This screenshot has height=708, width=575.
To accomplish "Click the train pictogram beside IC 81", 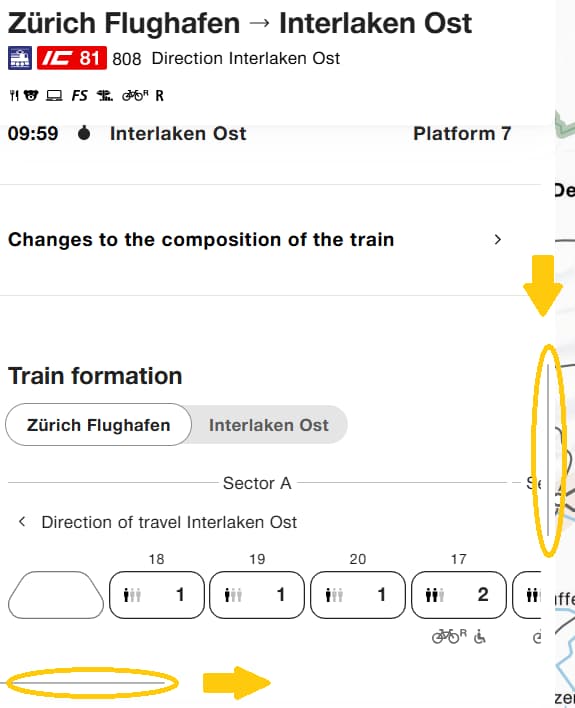I will 20,58.
